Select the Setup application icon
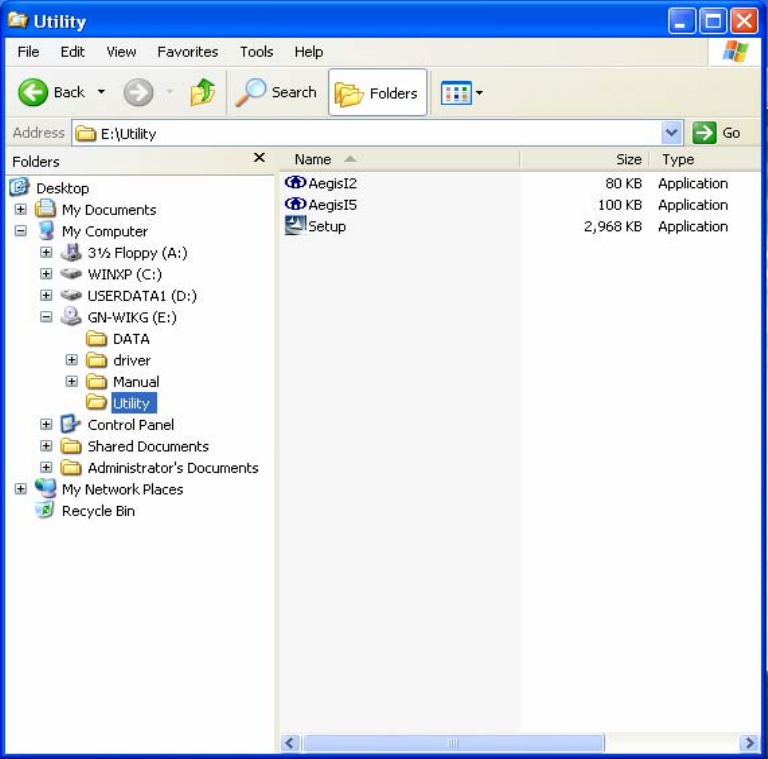The width and height of the screenshot is (768, 759). pos(295,225)
